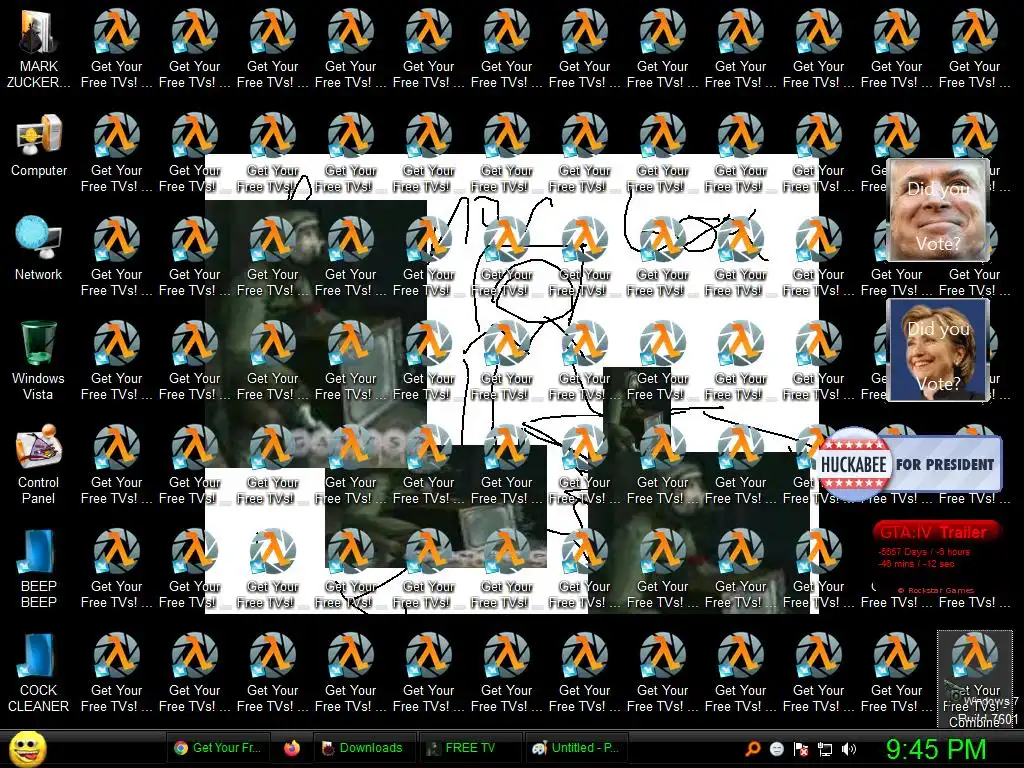
Task: Select the highlighted Combine desktop icon
Action: pos(974,679)
